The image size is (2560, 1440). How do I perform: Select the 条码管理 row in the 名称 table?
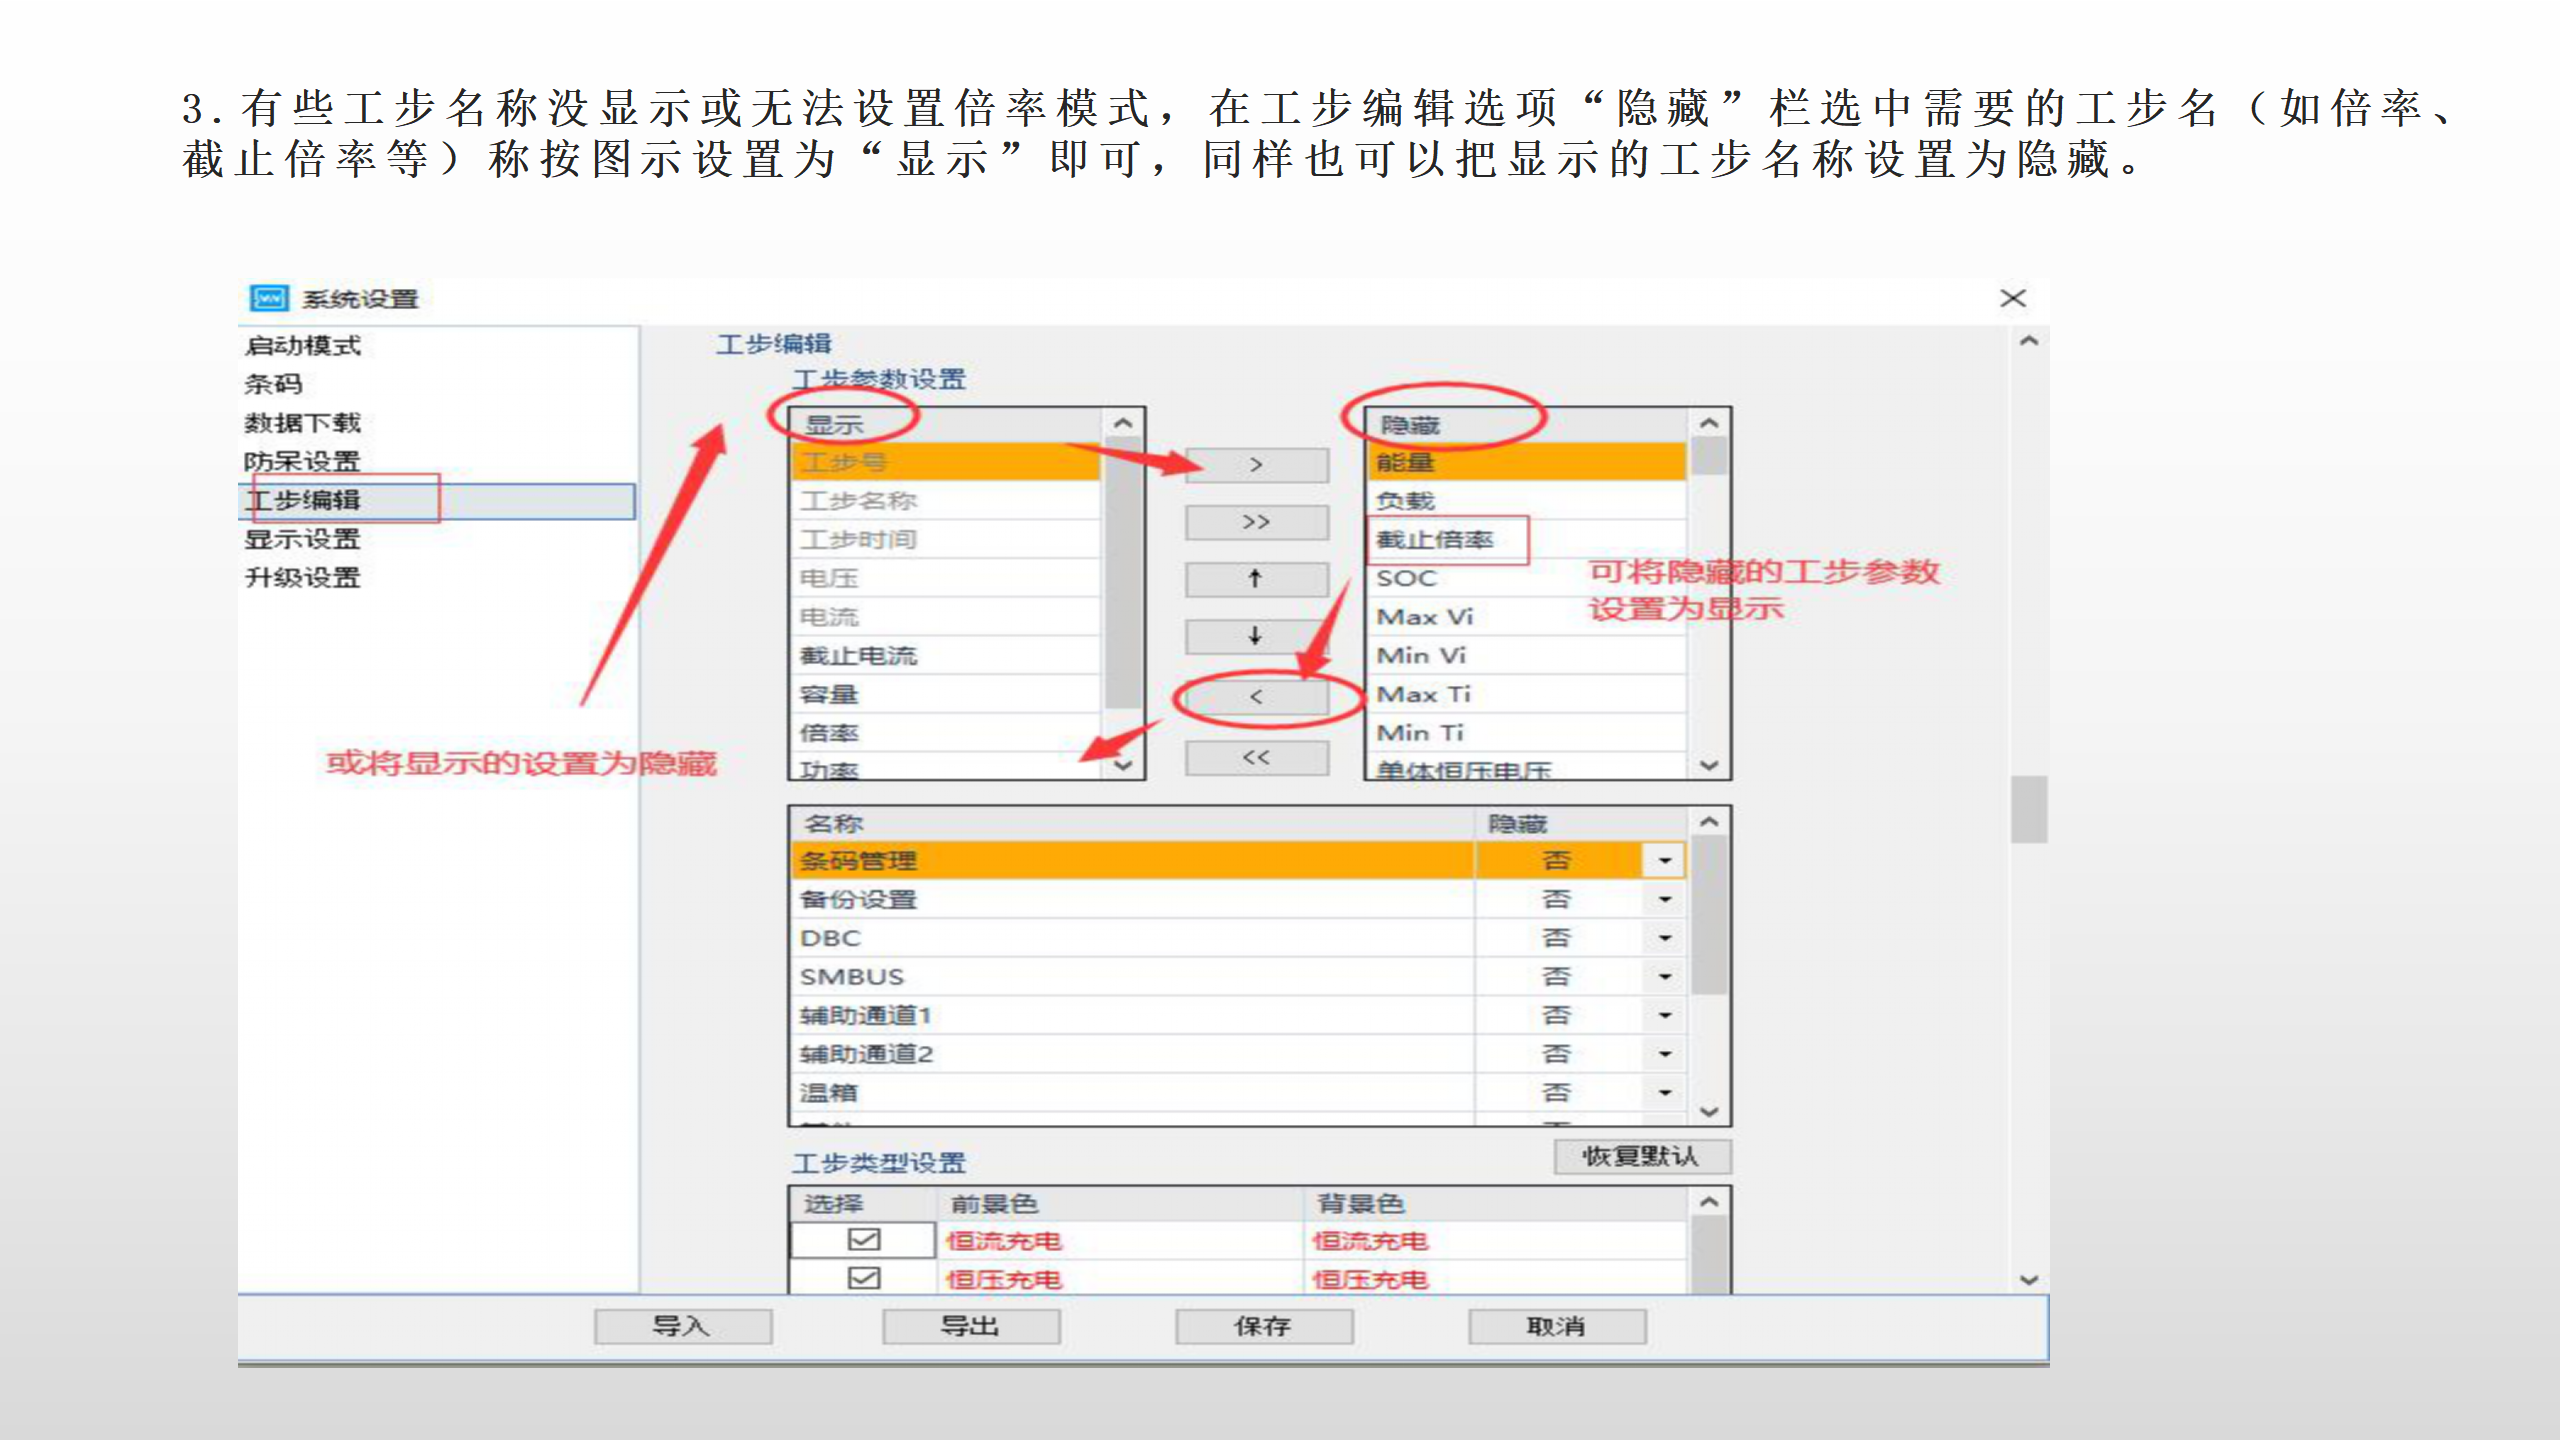click(1239, 861)
